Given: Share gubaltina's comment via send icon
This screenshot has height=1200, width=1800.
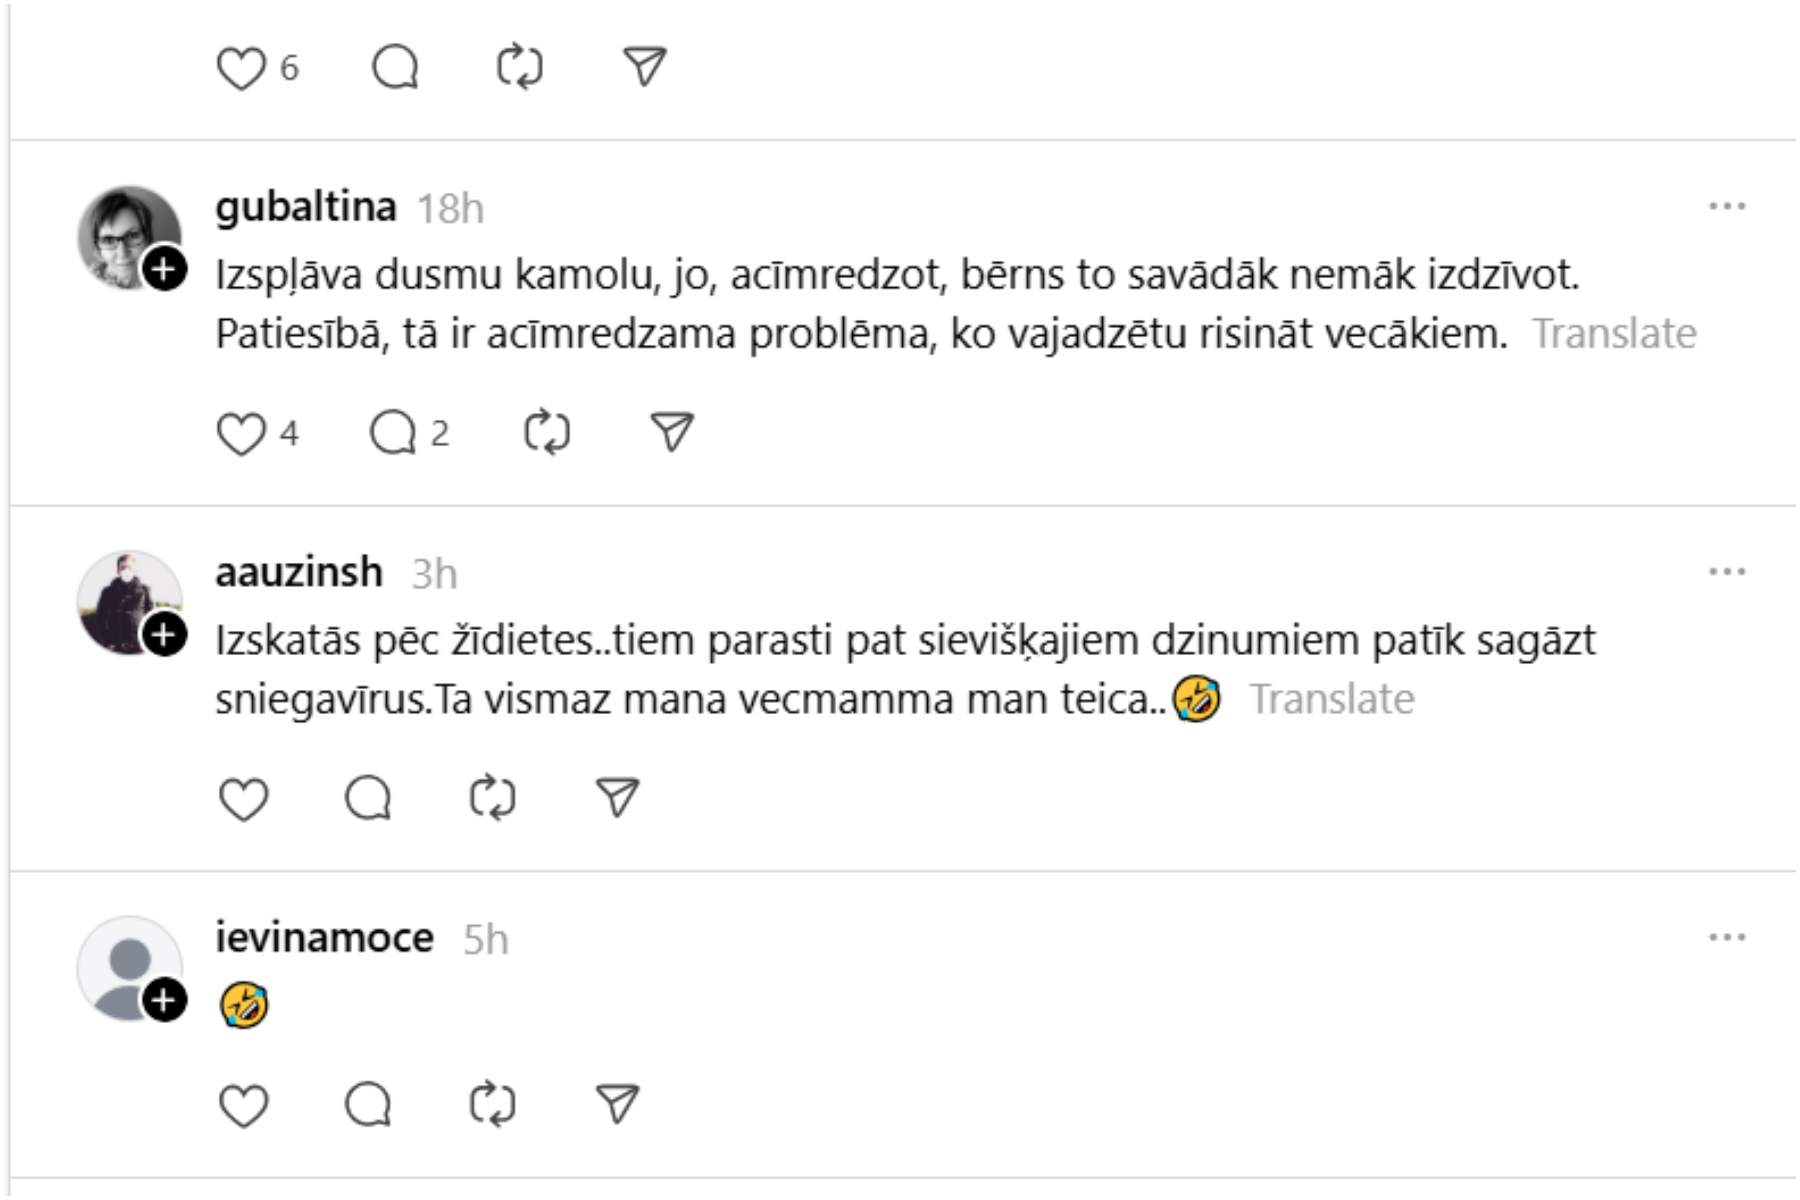Looking at the screenshot, I should [672, 432].
